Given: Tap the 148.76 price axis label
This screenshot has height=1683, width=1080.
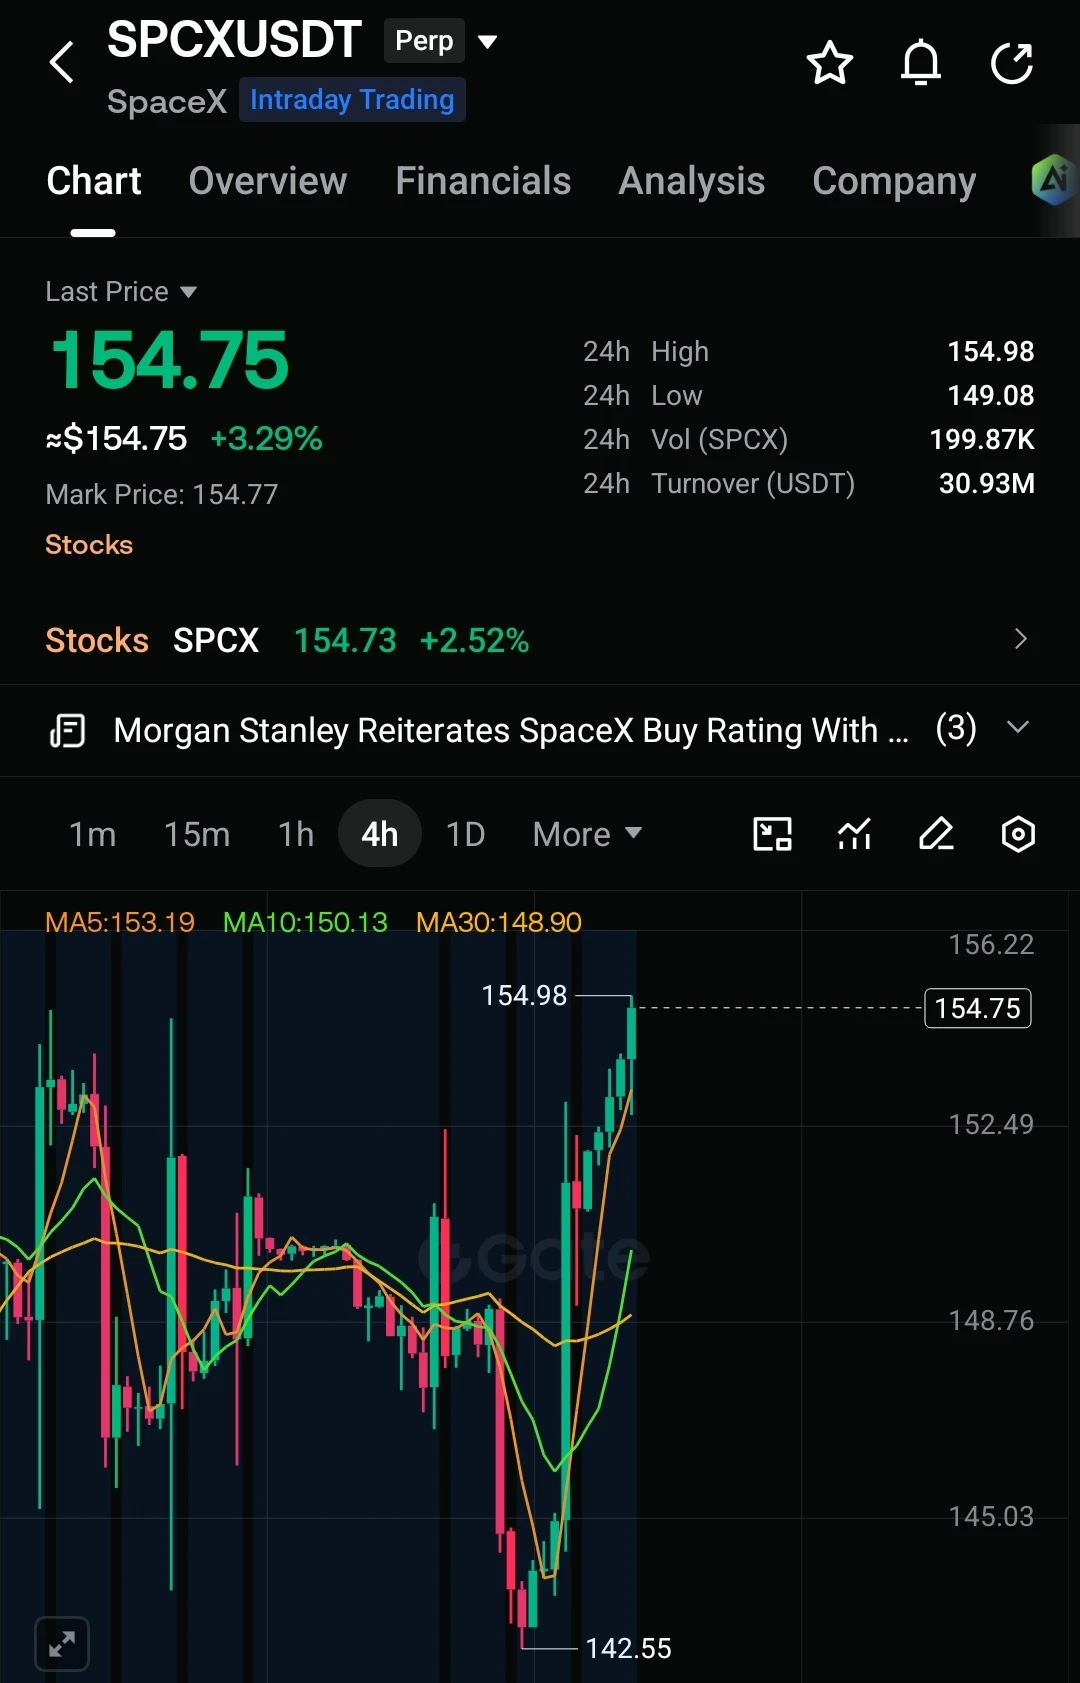Looking at the screenshot, I should (x=991, y=1321).
